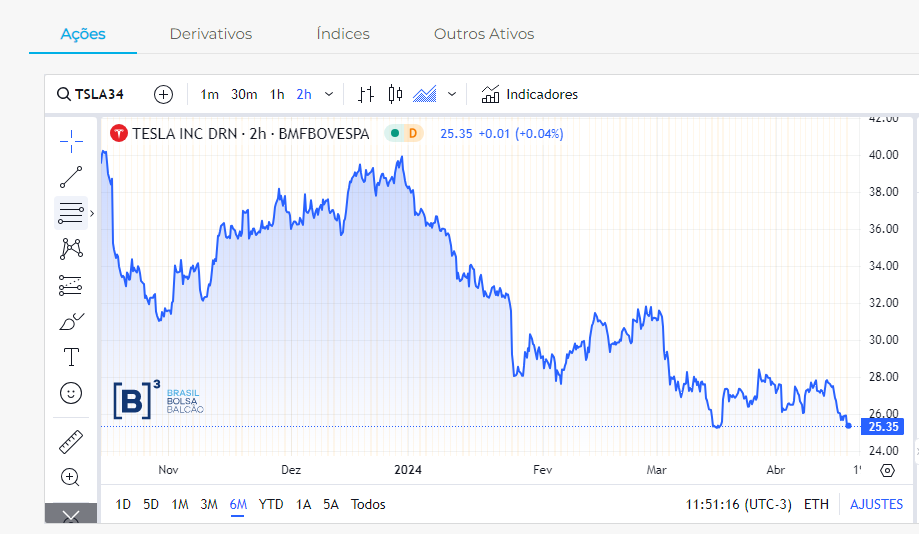Click the 25.35 current price label

[x=883, y=427]
